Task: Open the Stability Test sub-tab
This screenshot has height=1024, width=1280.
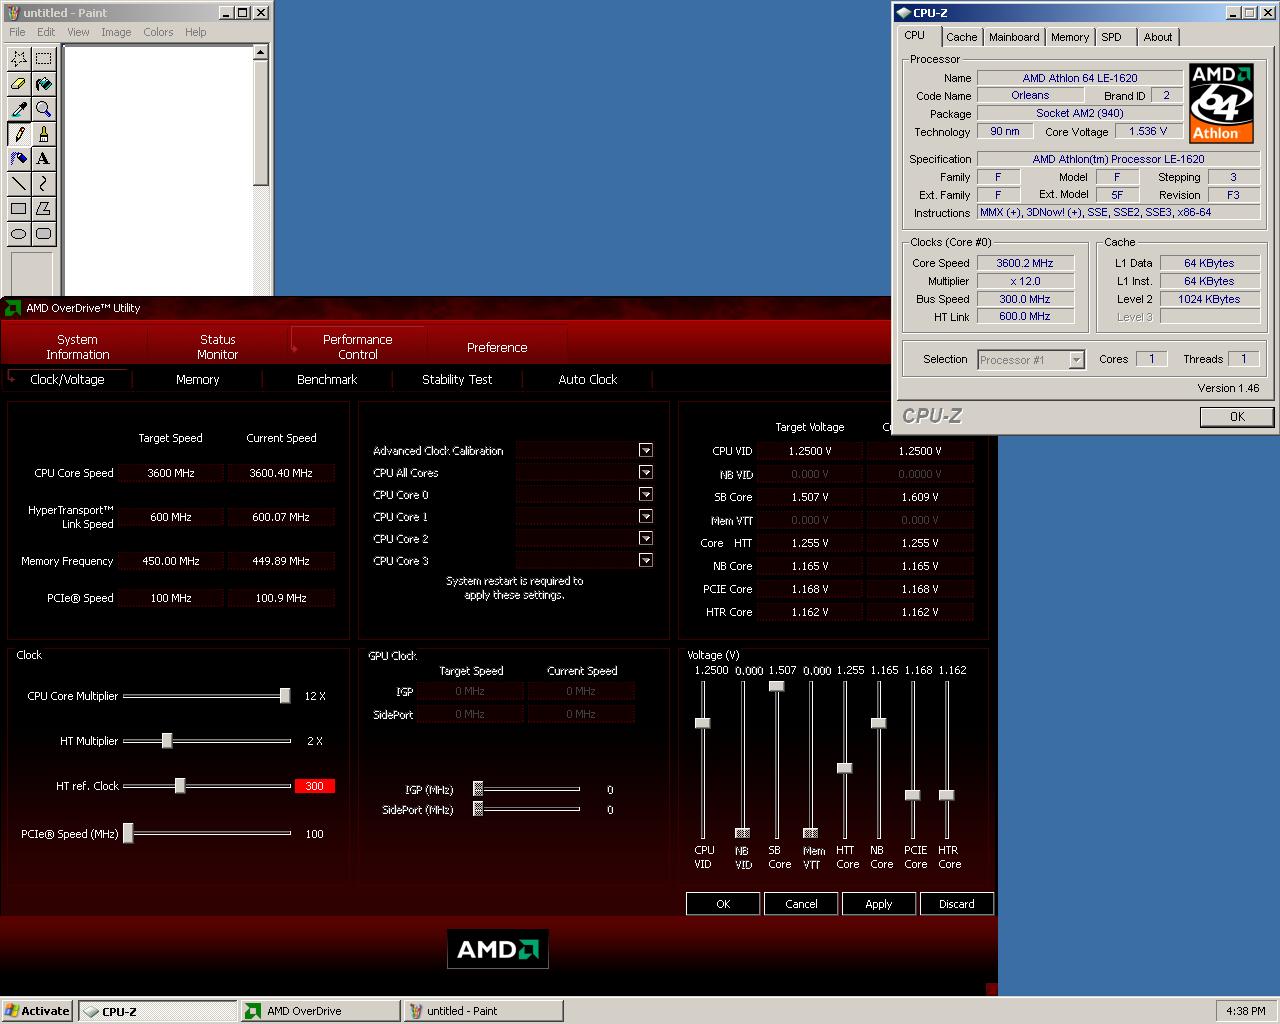Action: (457, 380)
